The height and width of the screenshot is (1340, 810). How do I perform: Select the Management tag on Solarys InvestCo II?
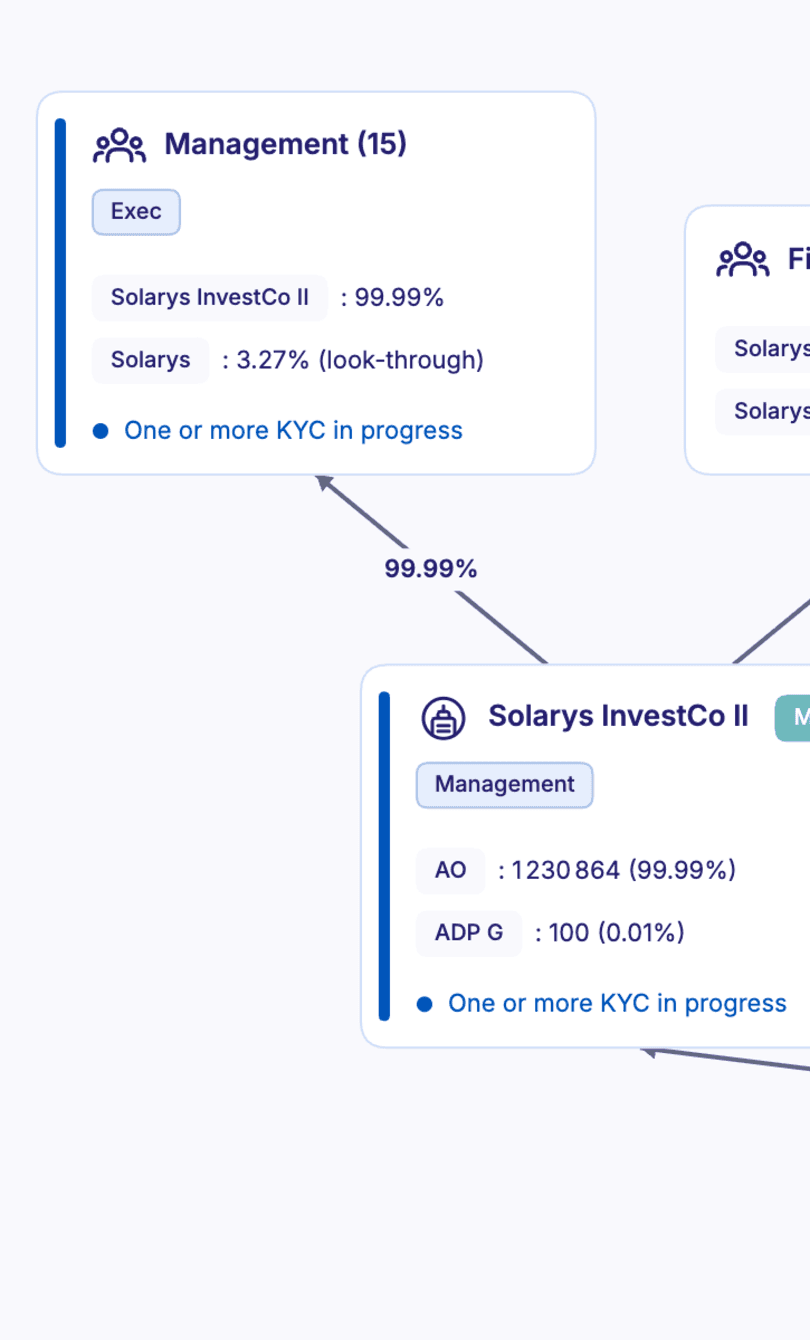point(505,785)
